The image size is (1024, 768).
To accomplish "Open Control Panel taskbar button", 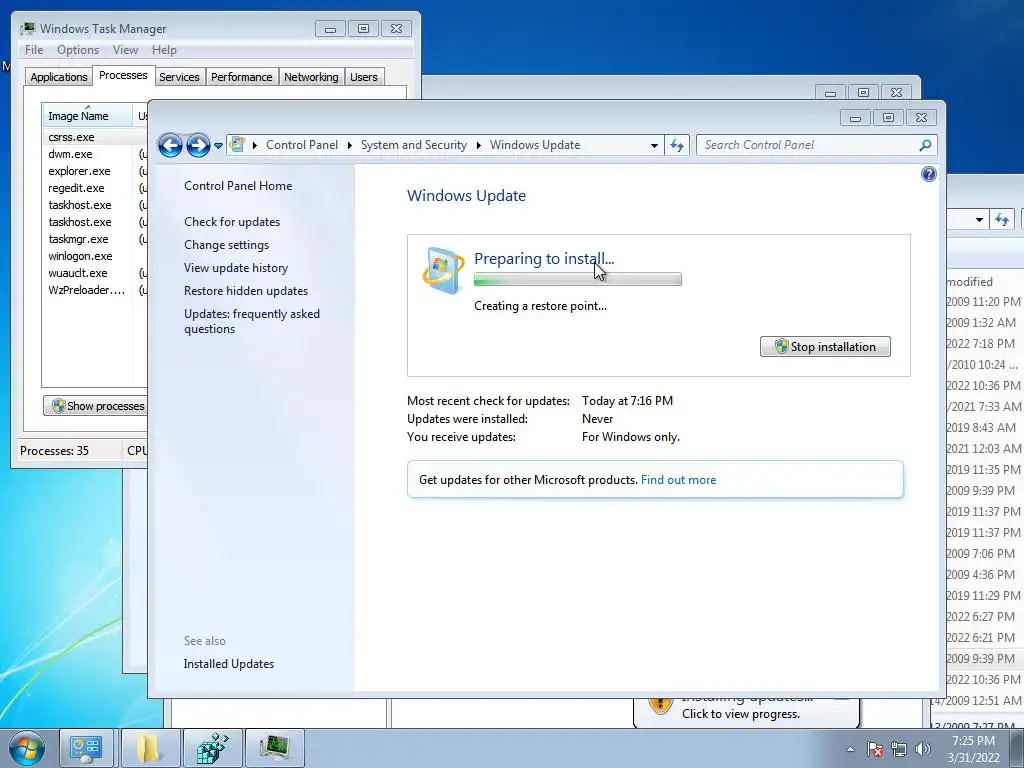I will pyautogui.click(x=87, y=748).
